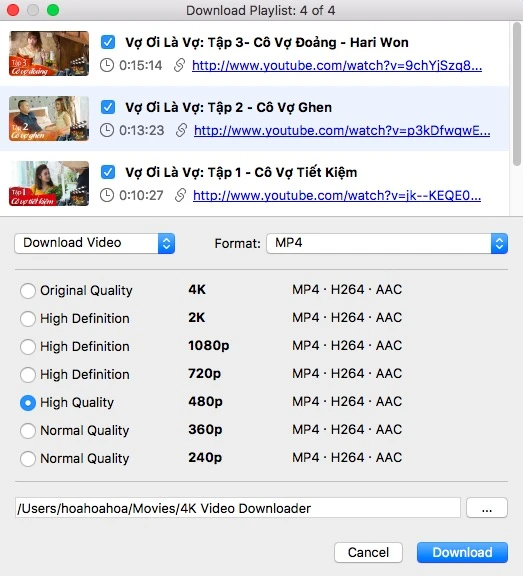Click the clock icon beside 0:15:14 duration
Image resolution: width=523 pixels, height=576 pixels.
[x=107, y=65]
